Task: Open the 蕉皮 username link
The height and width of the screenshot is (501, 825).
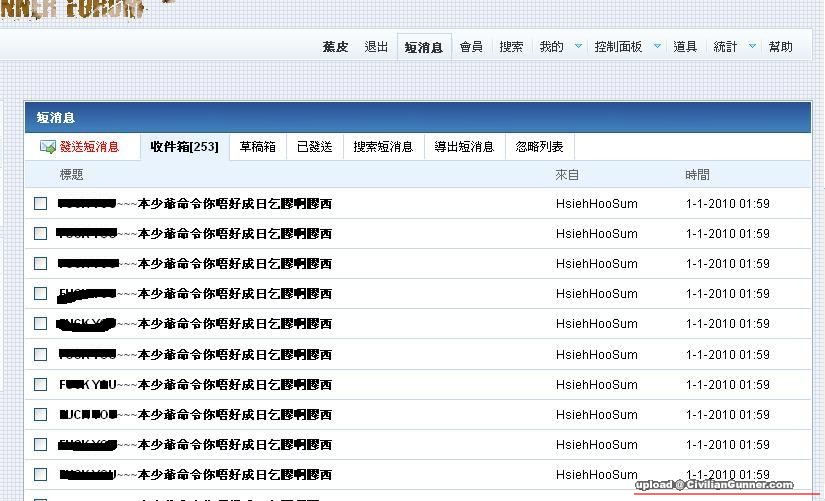Action: (x=336, y=46)
